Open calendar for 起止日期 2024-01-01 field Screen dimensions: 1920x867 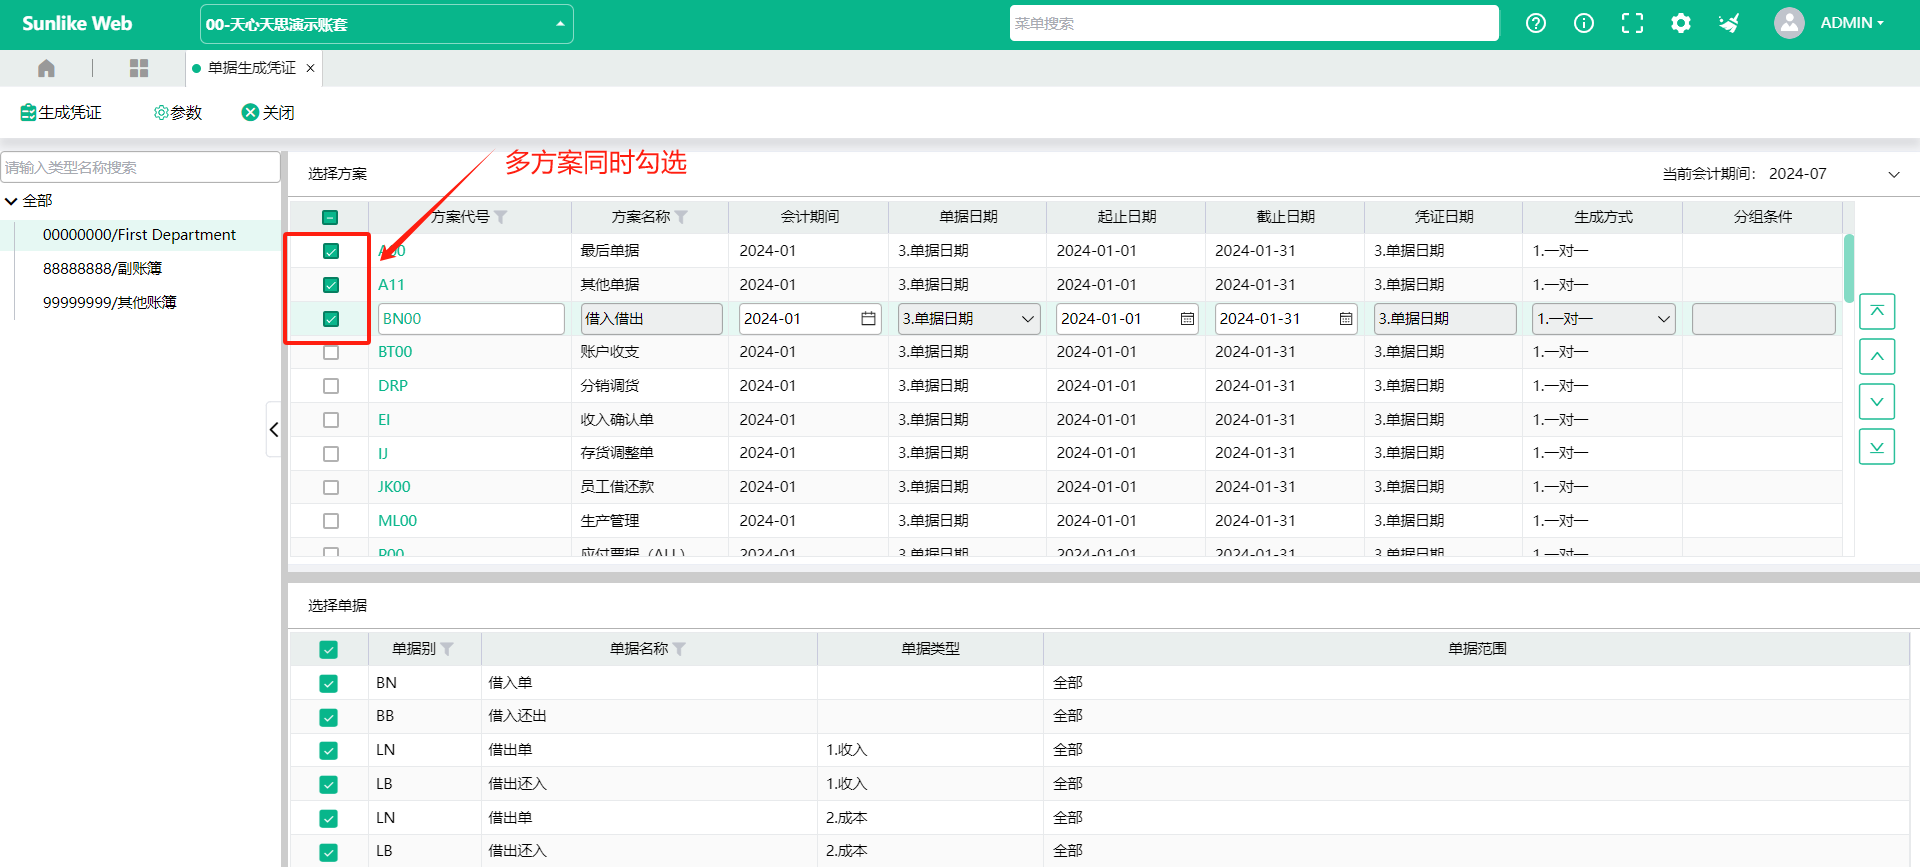[x=1187, y=319]
